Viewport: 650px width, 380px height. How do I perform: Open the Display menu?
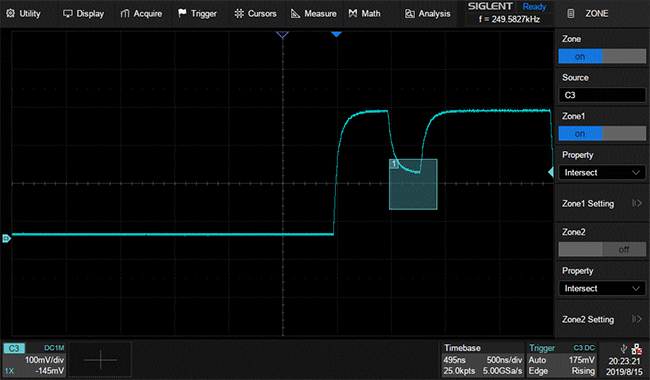pos(83,14)
